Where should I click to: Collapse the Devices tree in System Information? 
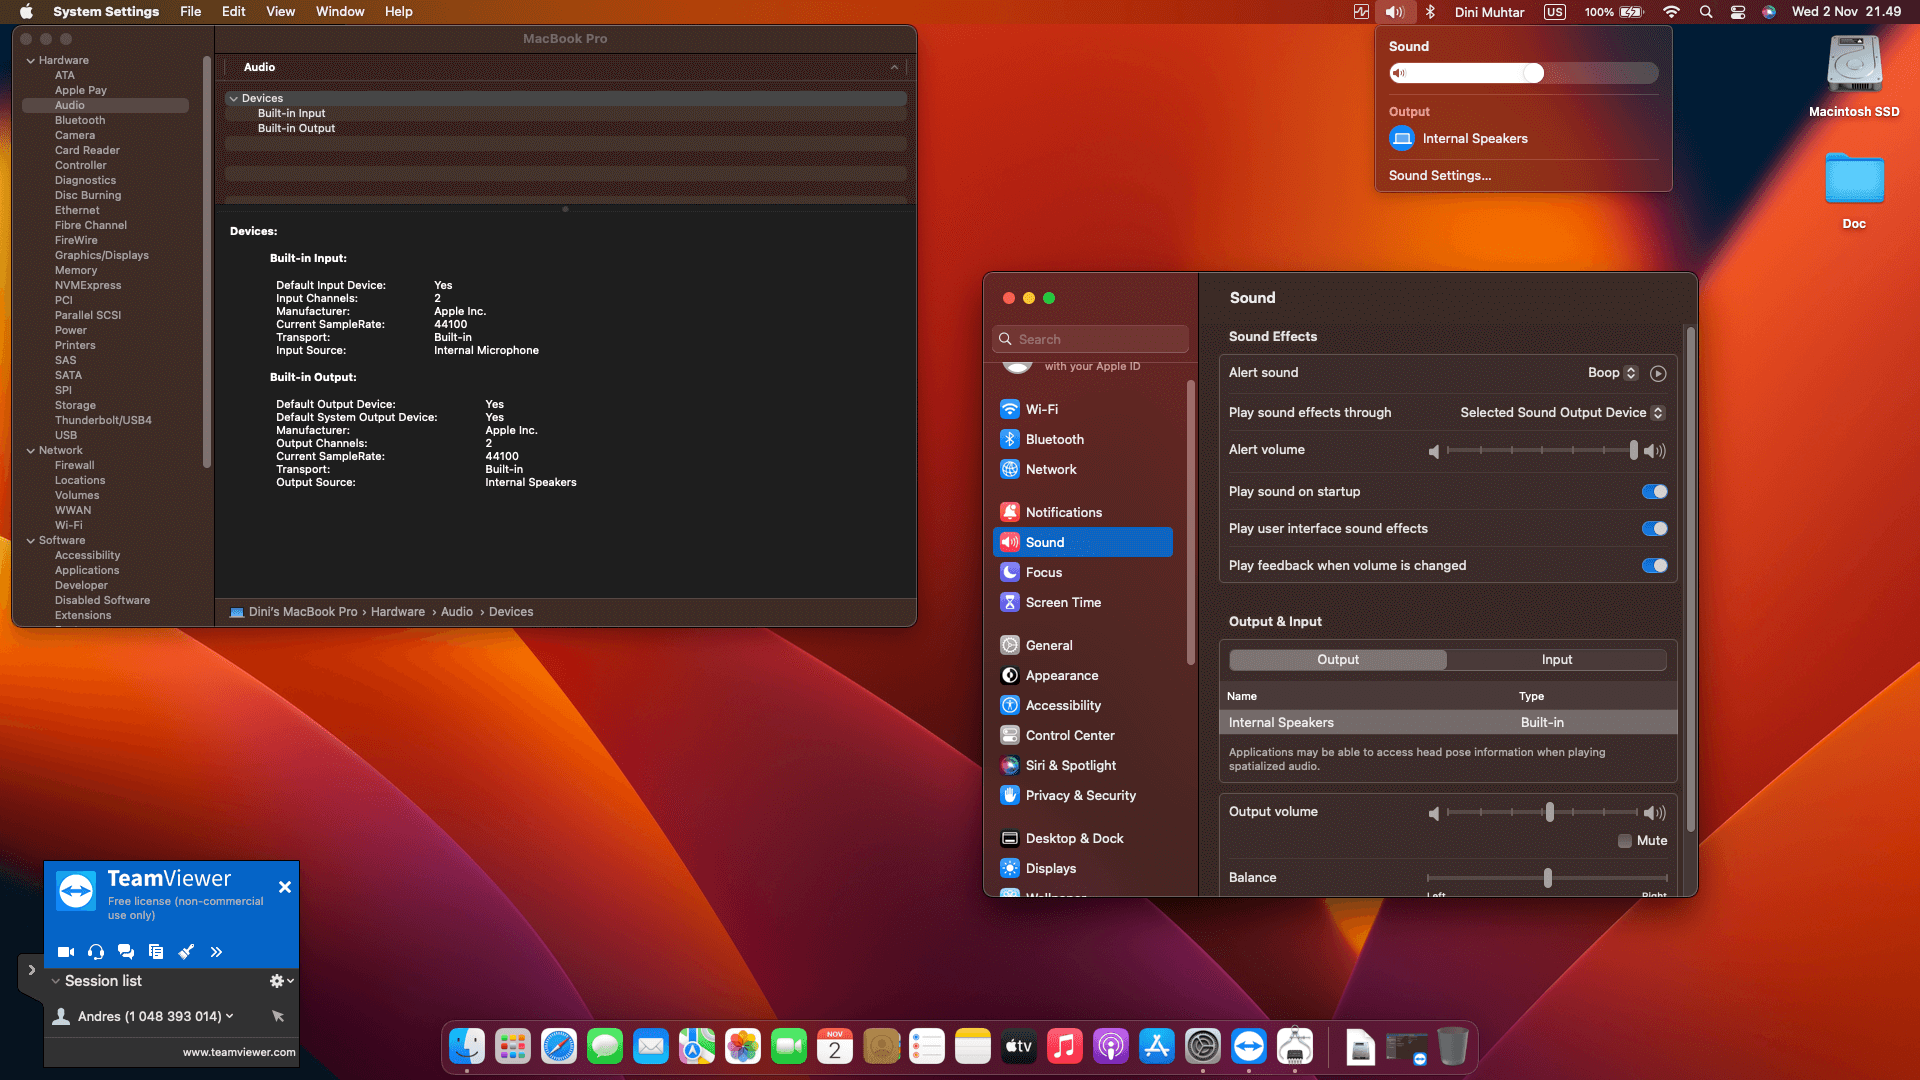(x=234, y=98)
